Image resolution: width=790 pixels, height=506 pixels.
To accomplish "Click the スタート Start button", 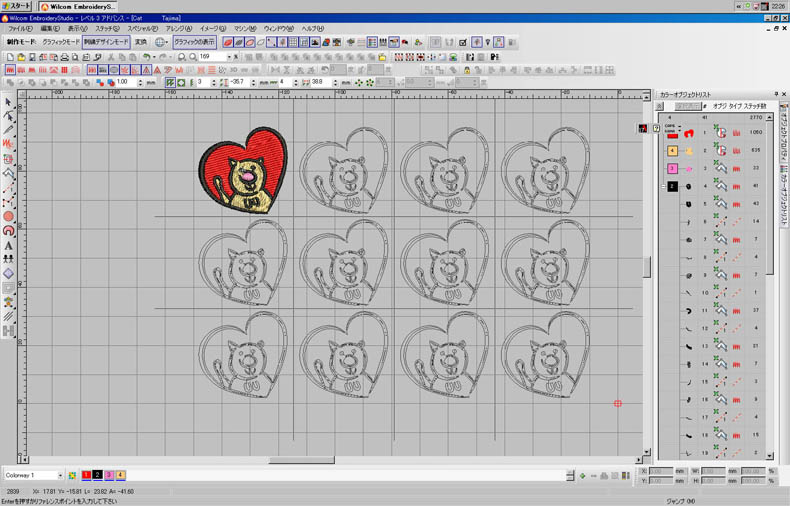I will [16, 6].
